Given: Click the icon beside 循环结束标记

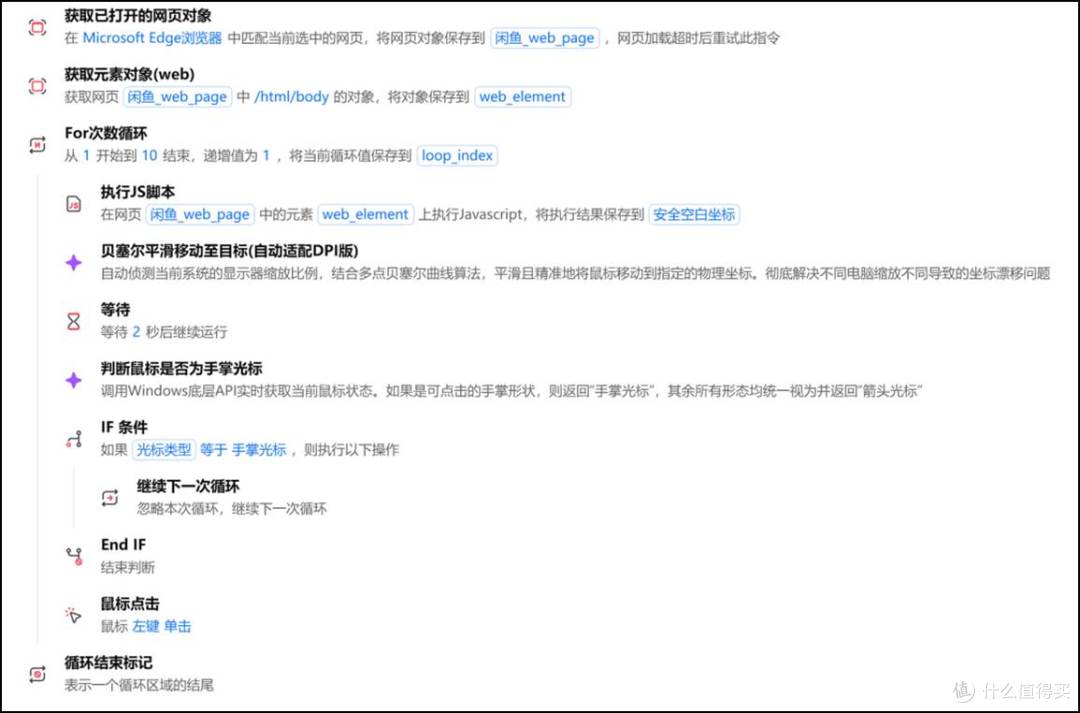Looking at the screenshot, I should coord(37,674).
